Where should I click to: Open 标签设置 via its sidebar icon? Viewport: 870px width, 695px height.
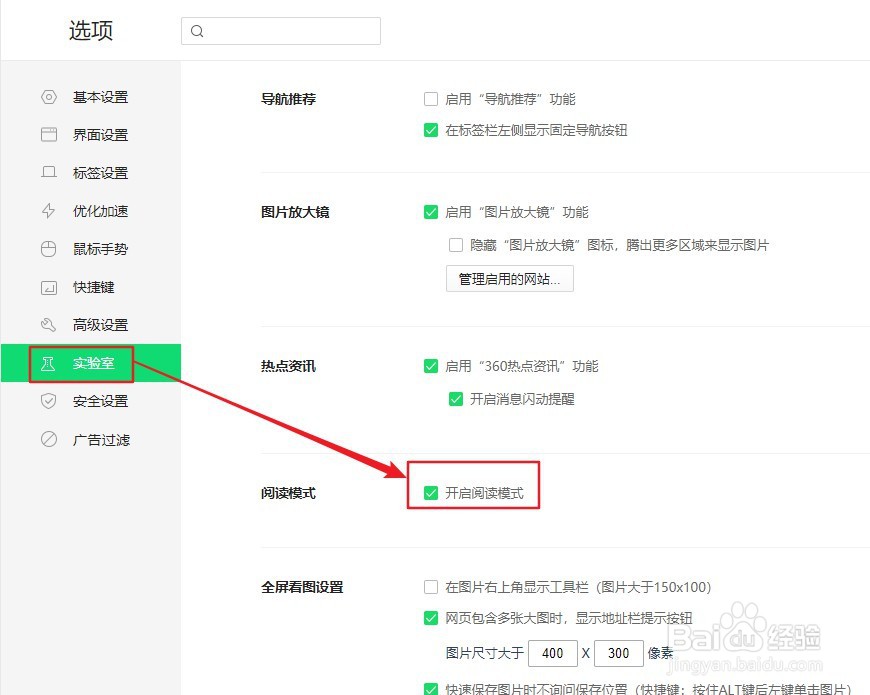pos(48,173)
